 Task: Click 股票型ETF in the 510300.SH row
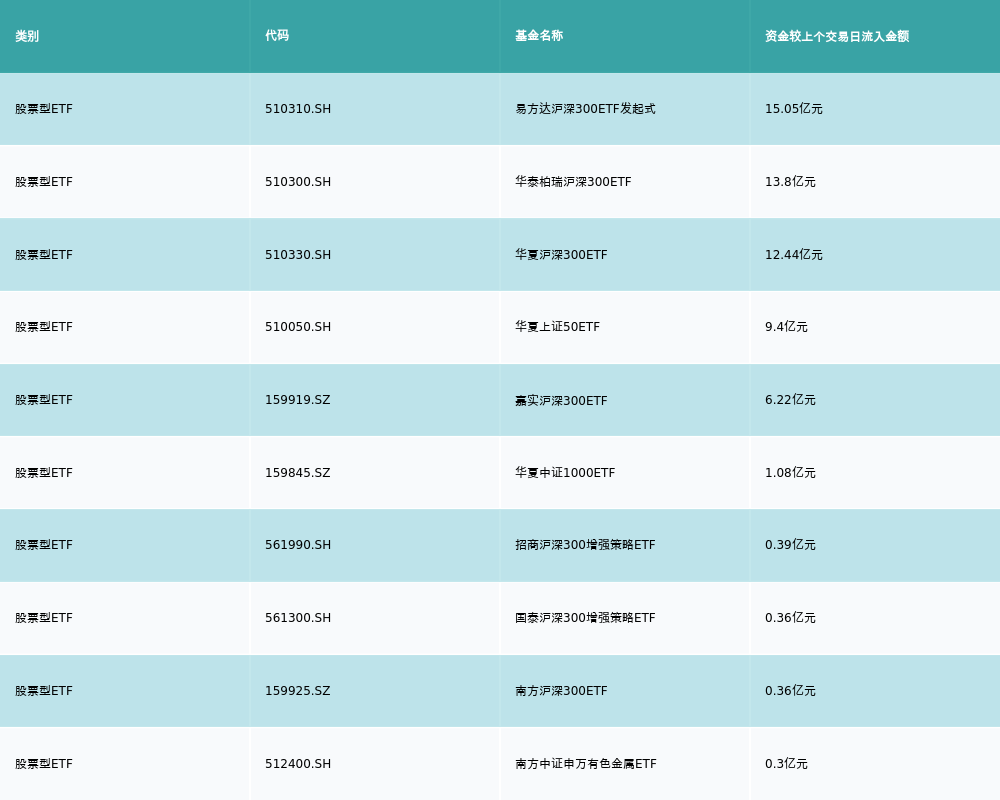44,182
